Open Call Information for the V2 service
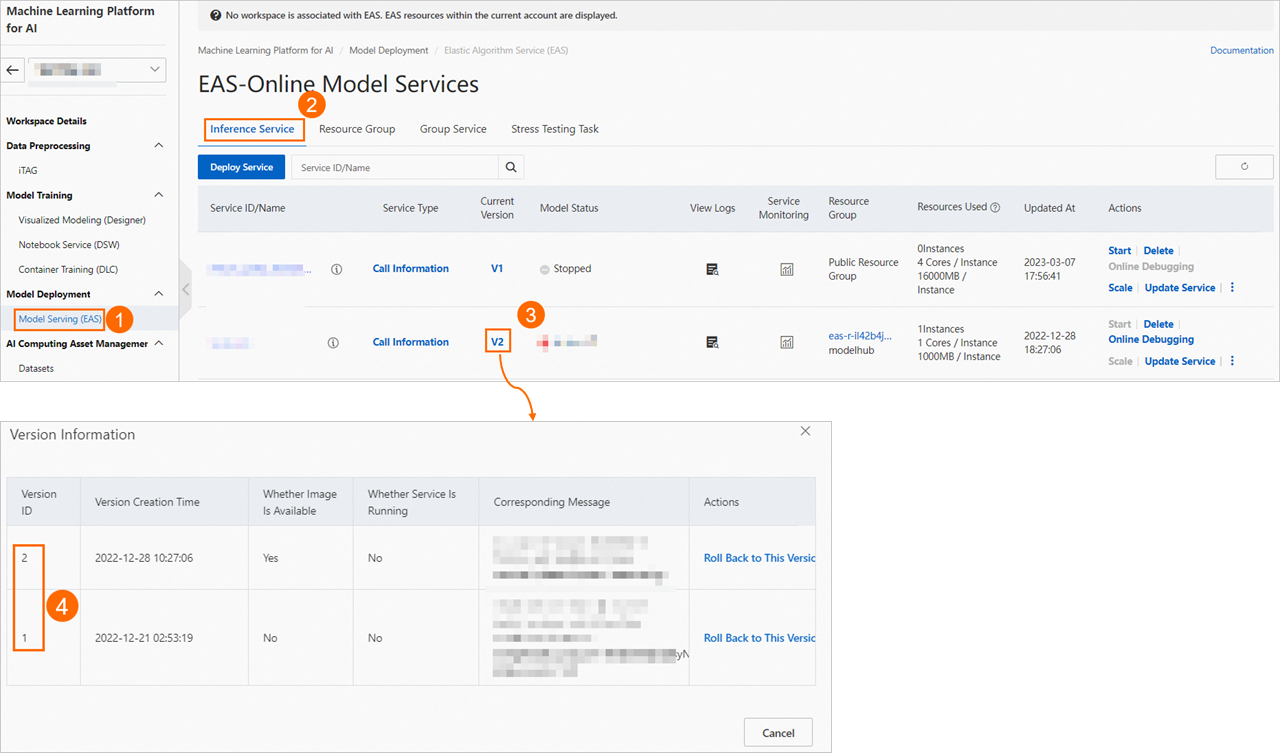The width and height of the screenshot is (1280, 753). [411, 342]
